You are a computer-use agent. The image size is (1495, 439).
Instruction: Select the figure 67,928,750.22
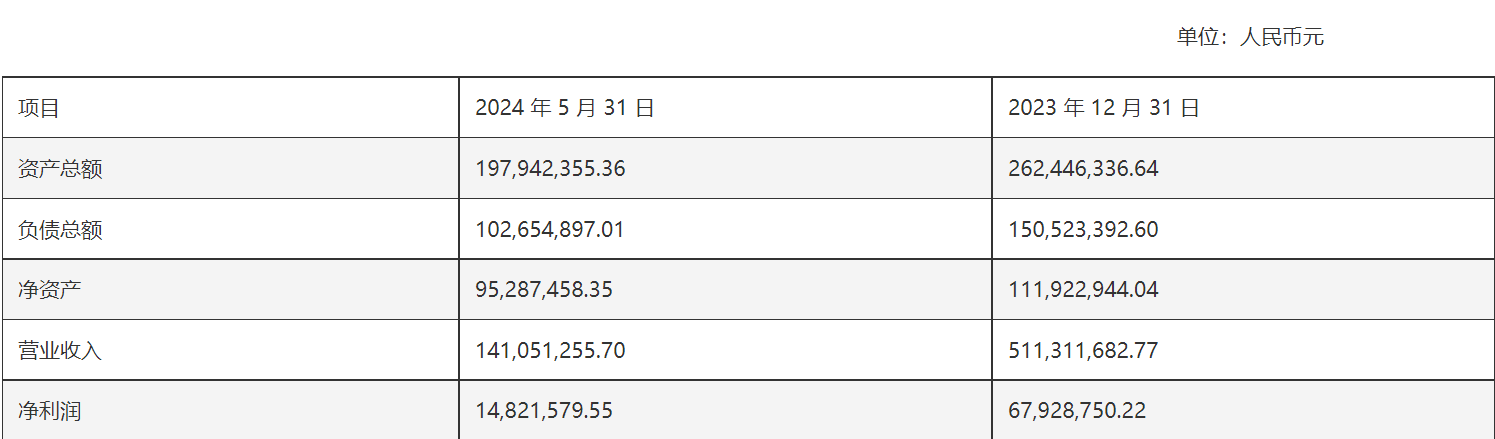coord(1076,411)
